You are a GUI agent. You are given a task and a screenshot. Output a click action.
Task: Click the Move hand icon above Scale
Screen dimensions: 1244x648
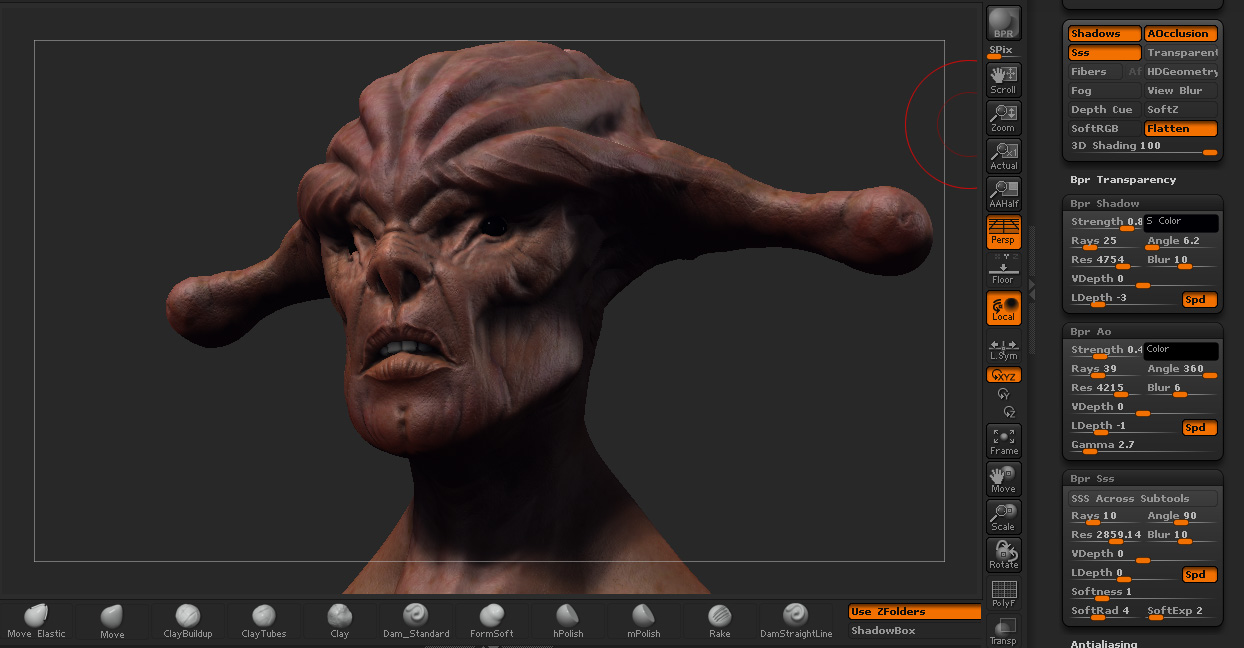(1003, 479)
